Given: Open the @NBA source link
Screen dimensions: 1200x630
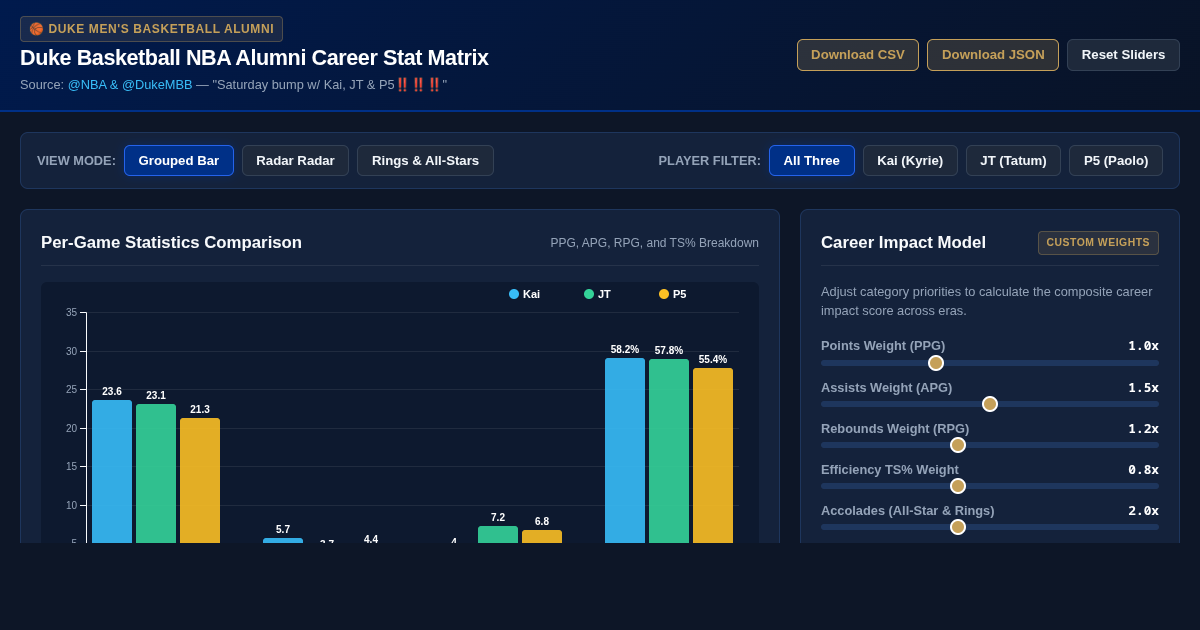Looking at the screenshot, I should (x=87, y=85).
